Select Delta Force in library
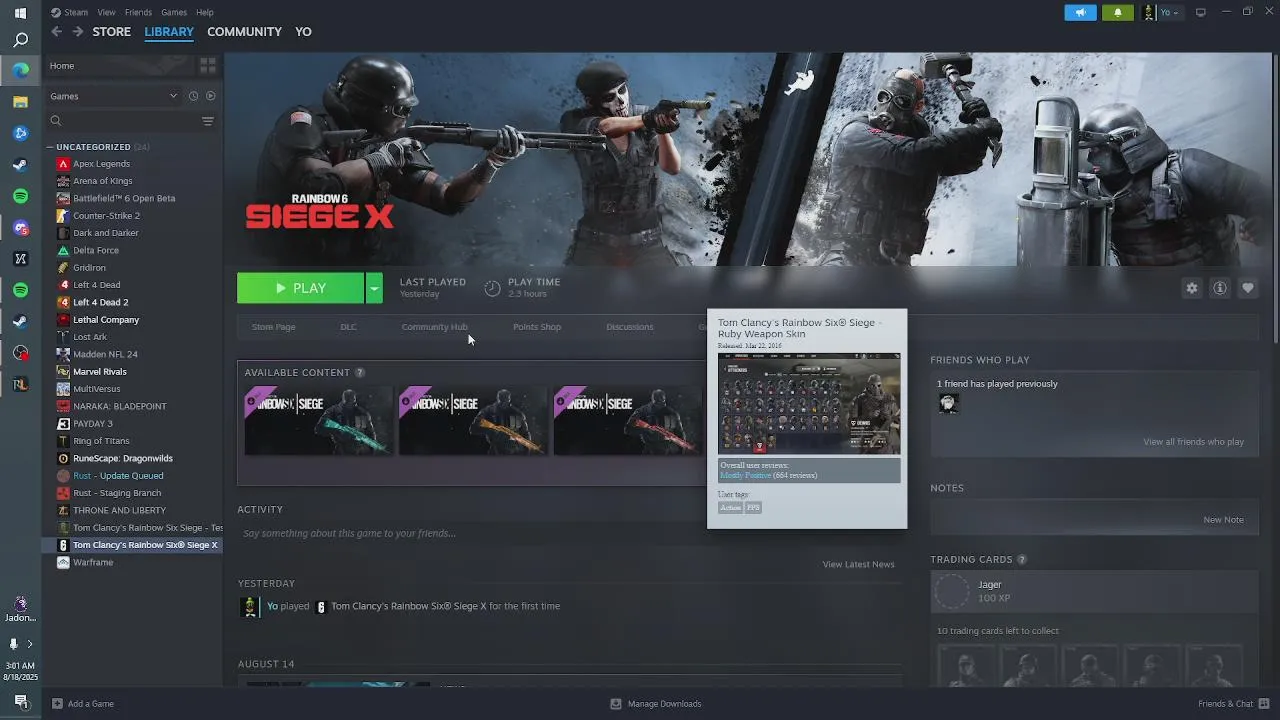This screenshot has width=1280, height=720. pos(96,250)
